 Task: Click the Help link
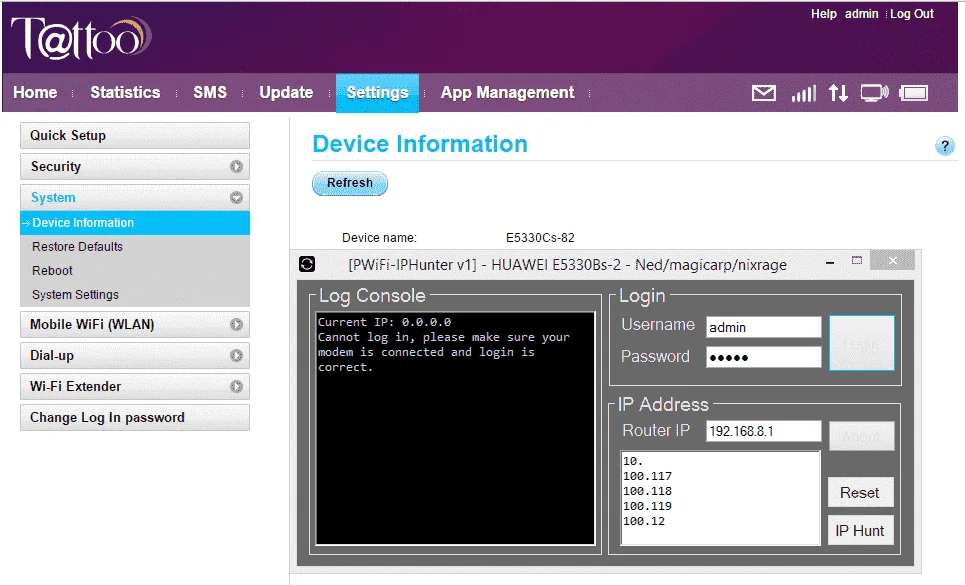823,14
